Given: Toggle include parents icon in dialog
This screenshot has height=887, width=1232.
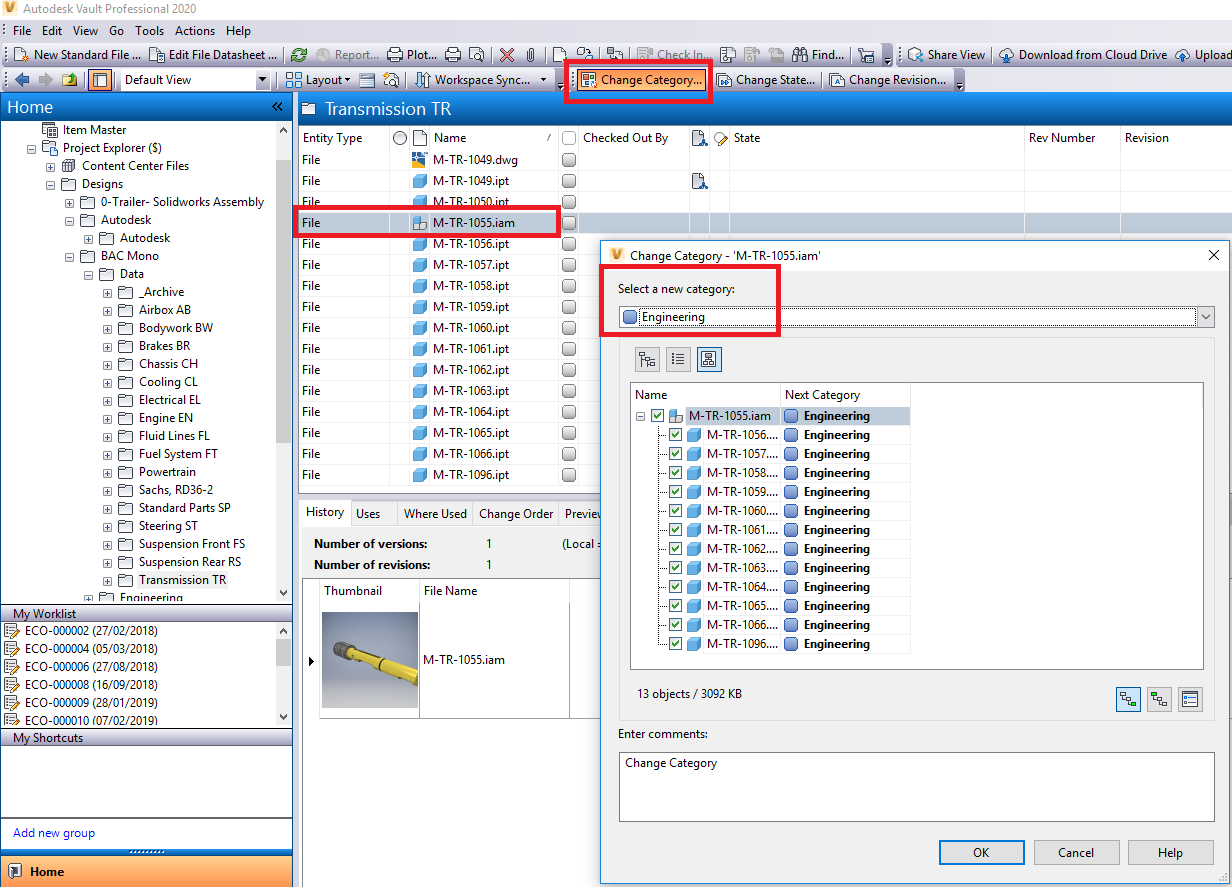Looking at the screenshot, I should 1159,699.
